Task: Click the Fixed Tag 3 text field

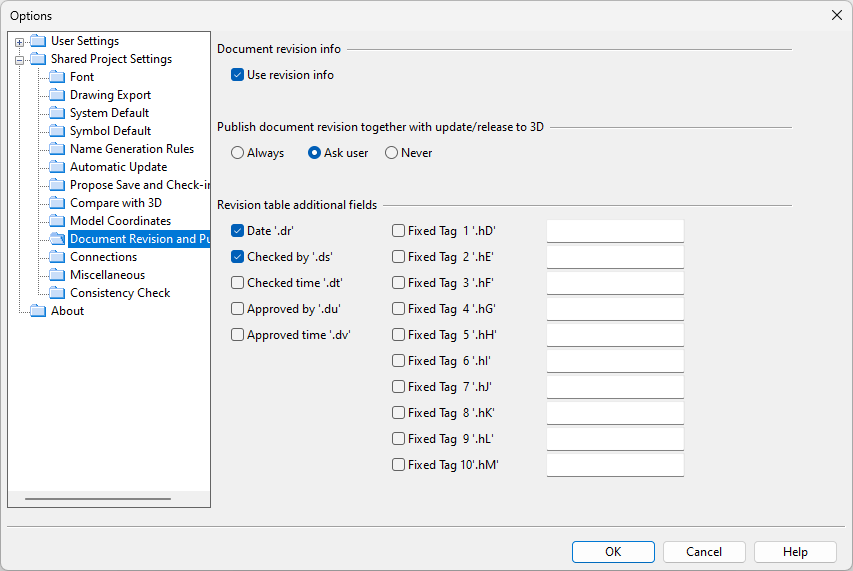Action: pos(615,283)
